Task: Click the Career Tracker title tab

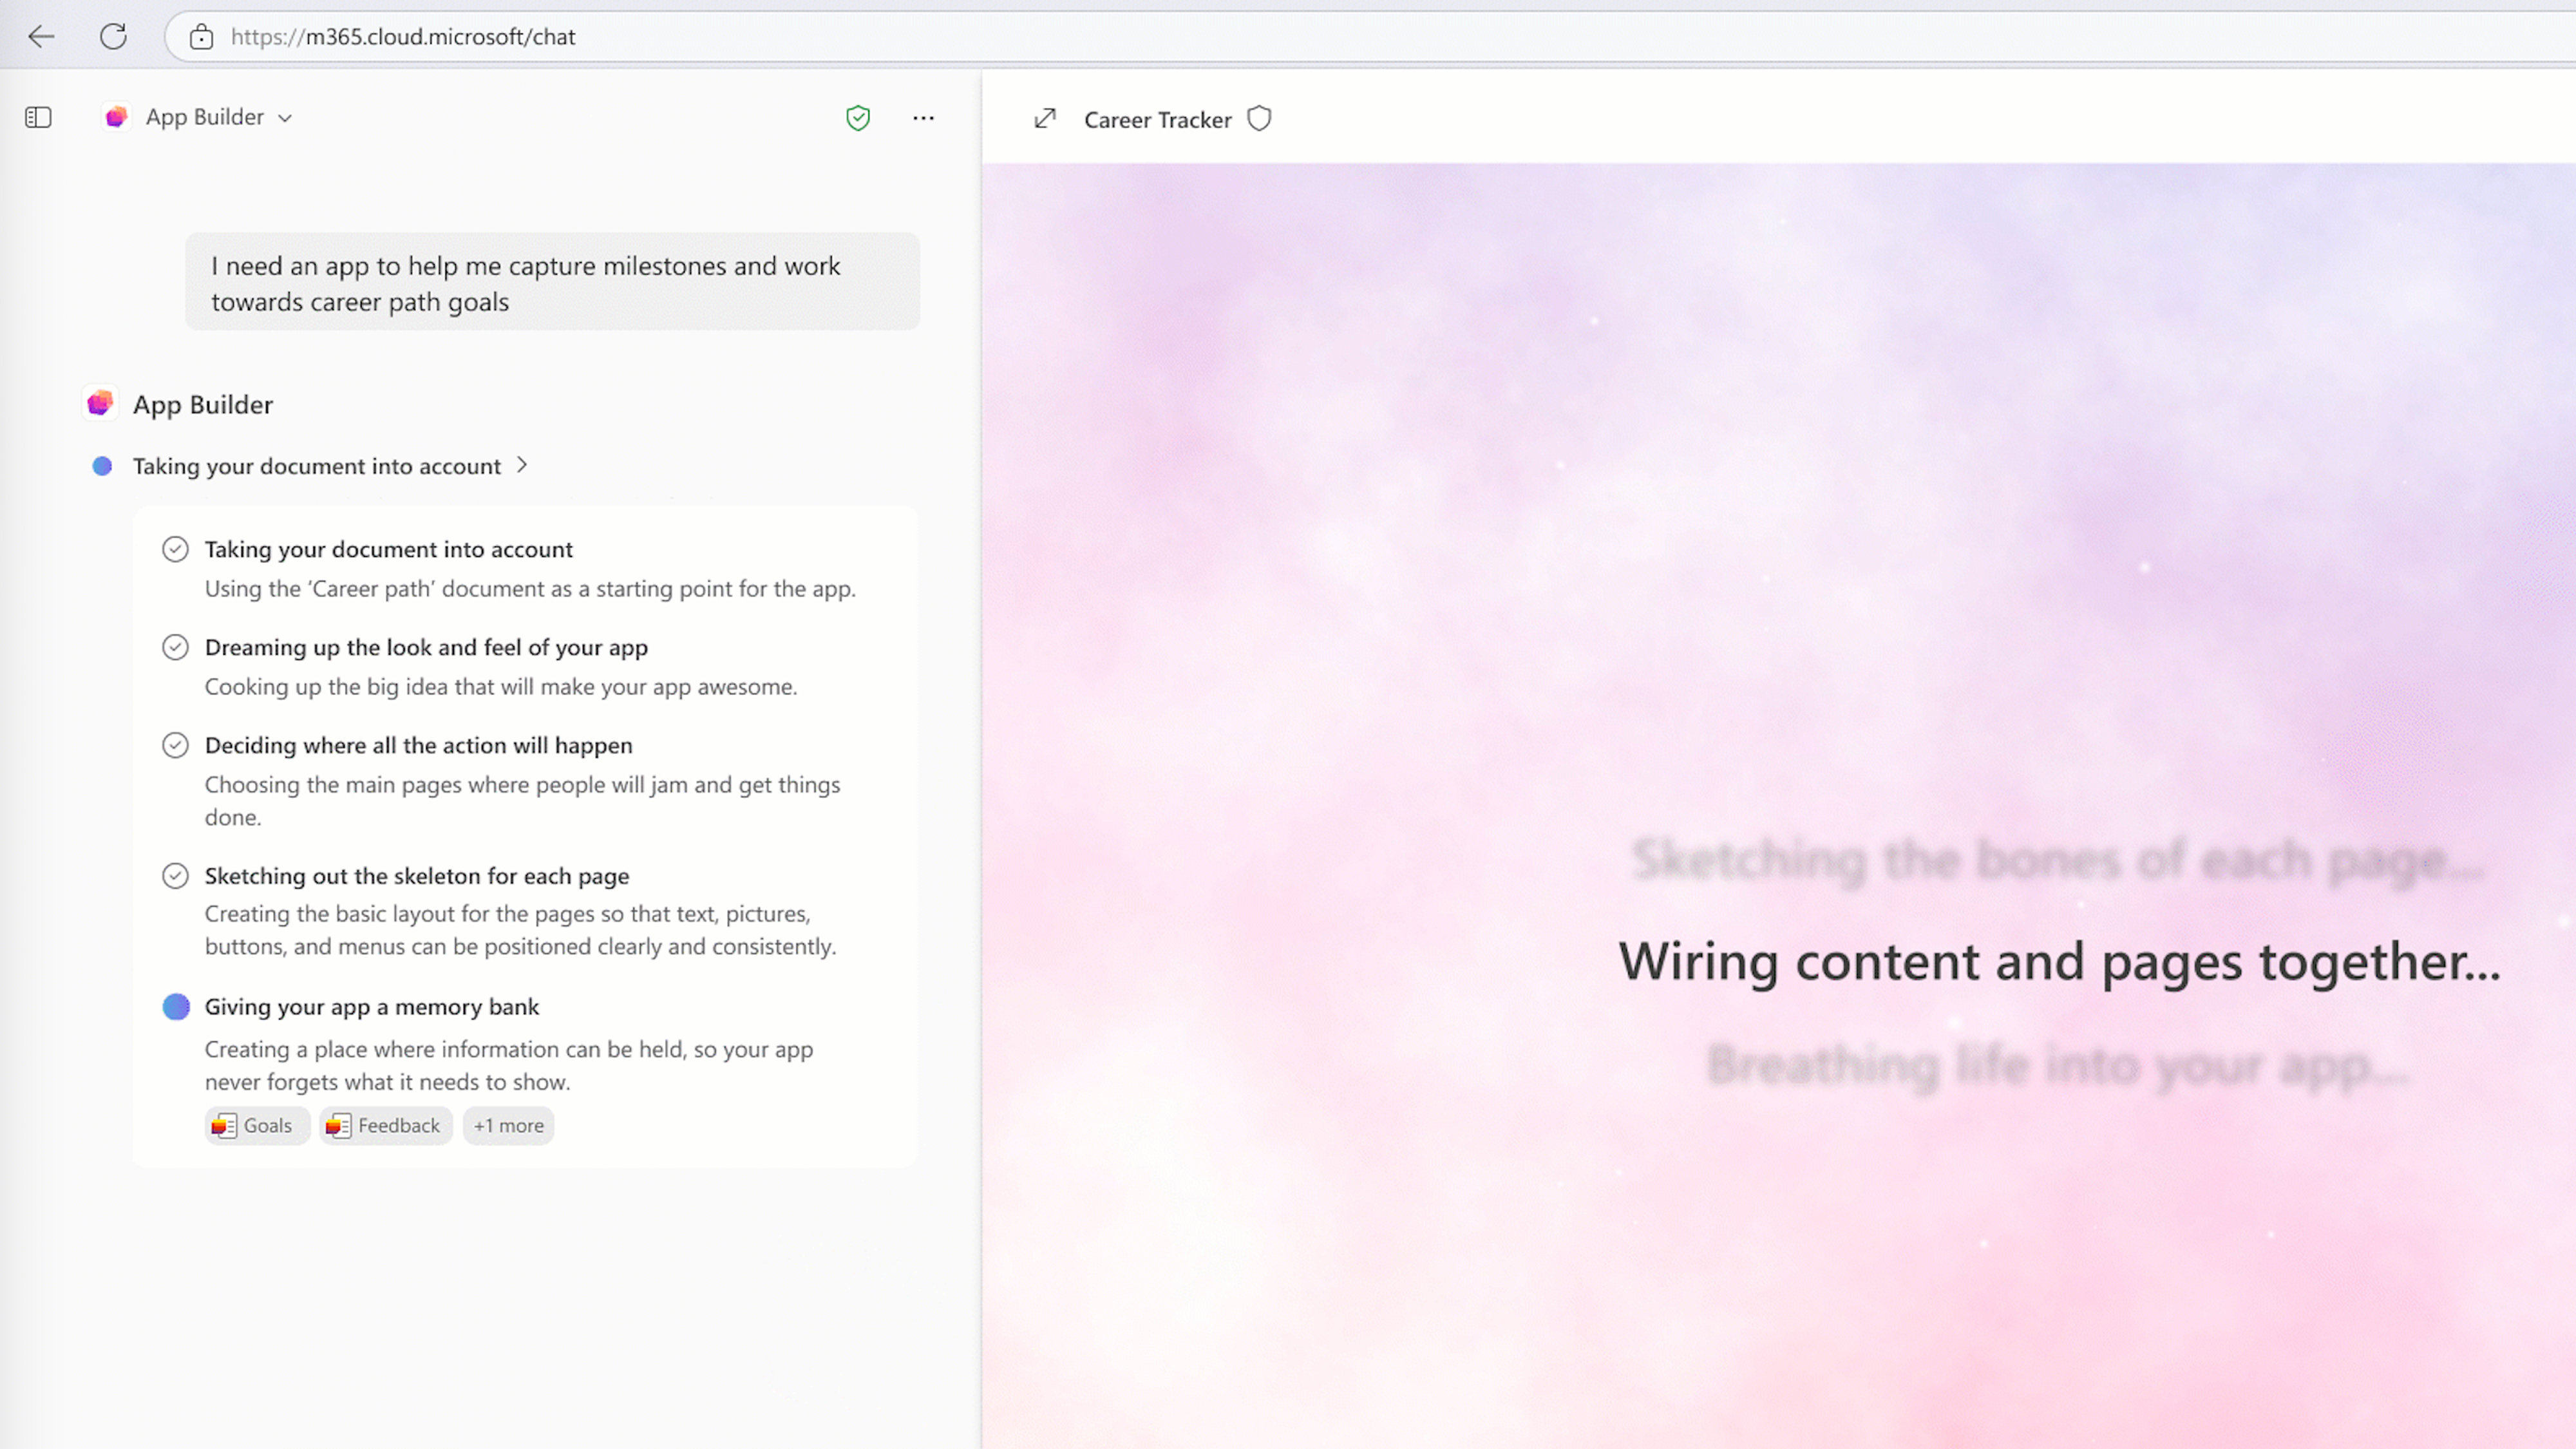Action: click(x=1157, y=120)
